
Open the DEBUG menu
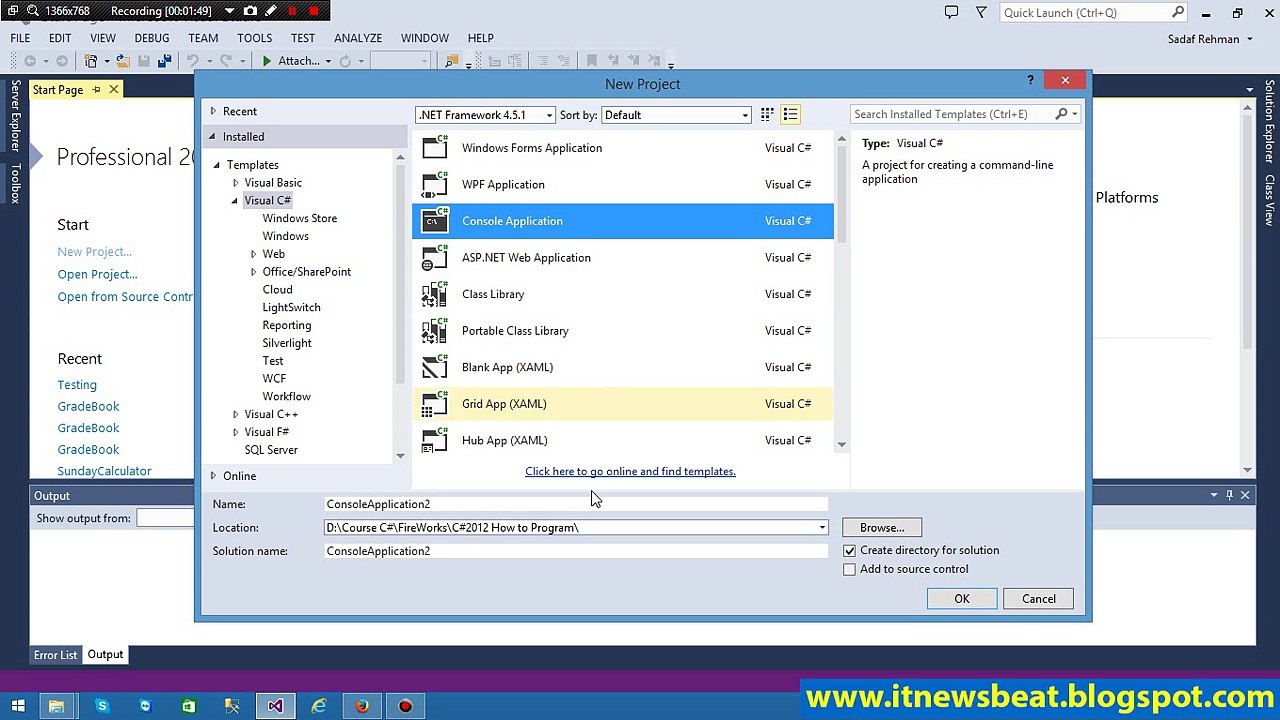coord(152,38)
